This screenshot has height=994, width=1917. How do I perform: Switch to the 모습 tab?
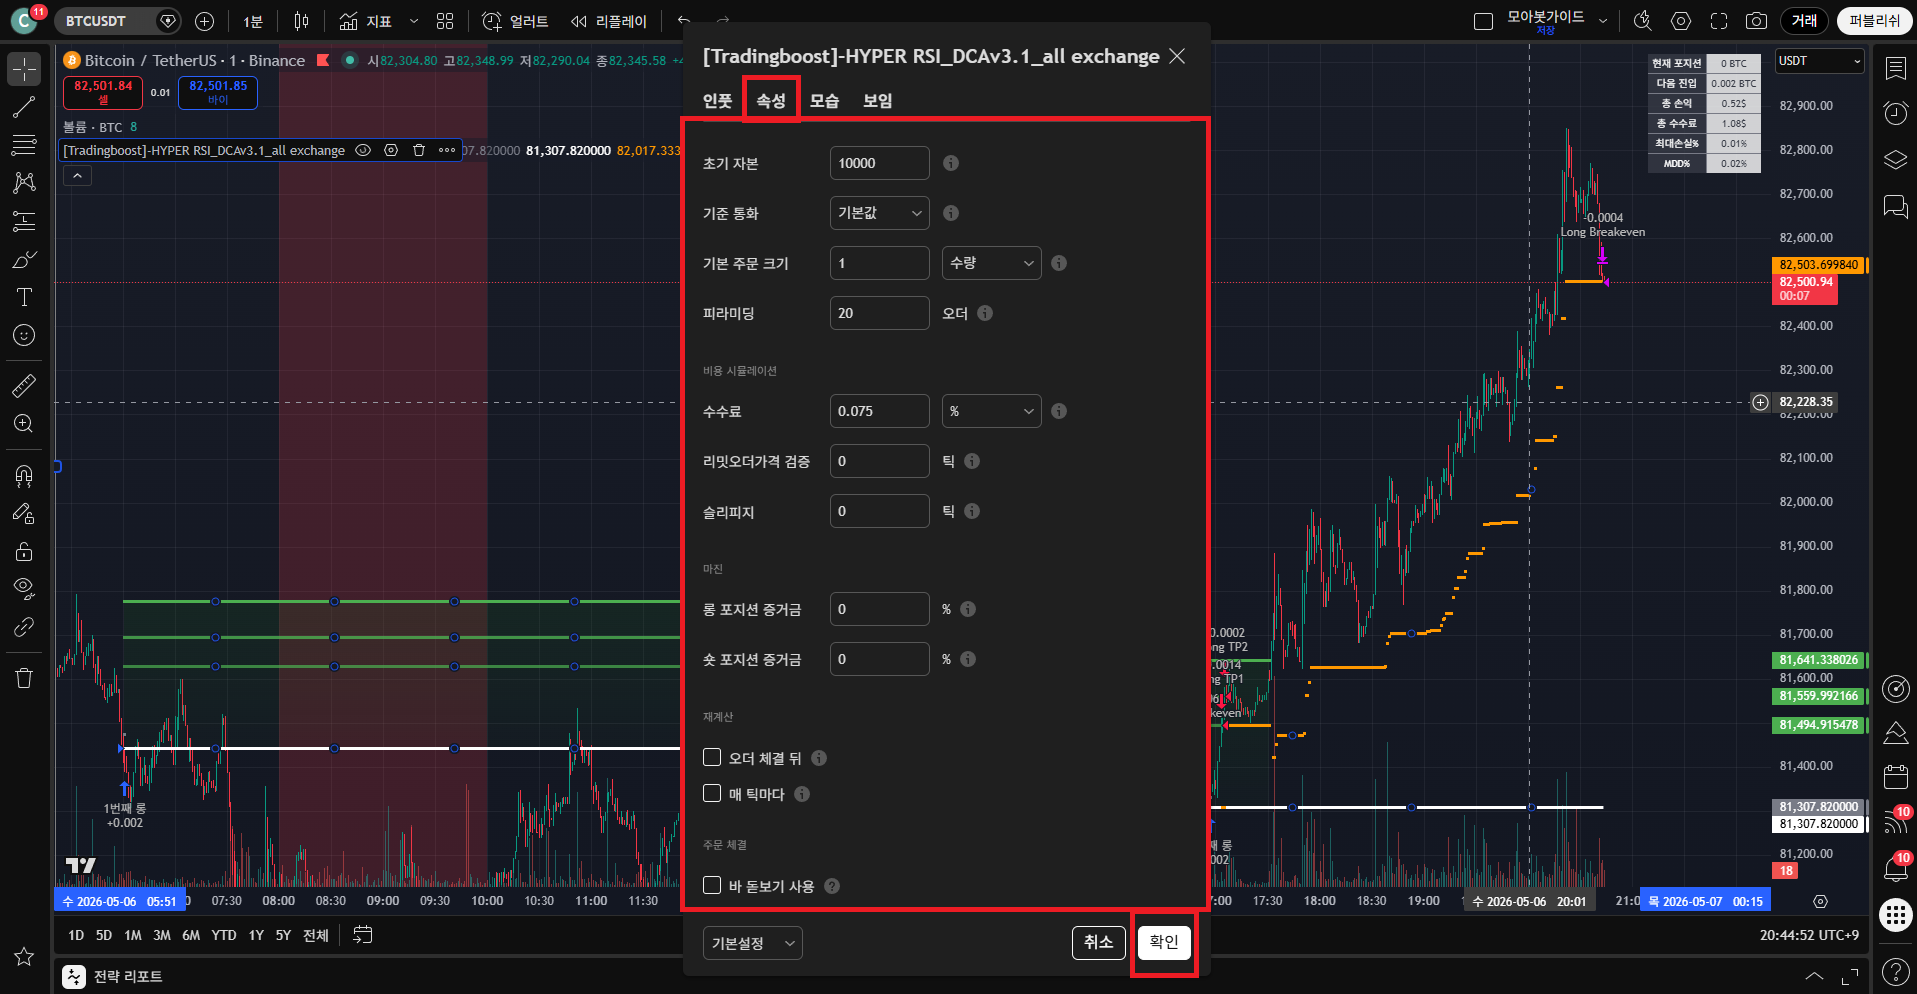click(824, 101)
